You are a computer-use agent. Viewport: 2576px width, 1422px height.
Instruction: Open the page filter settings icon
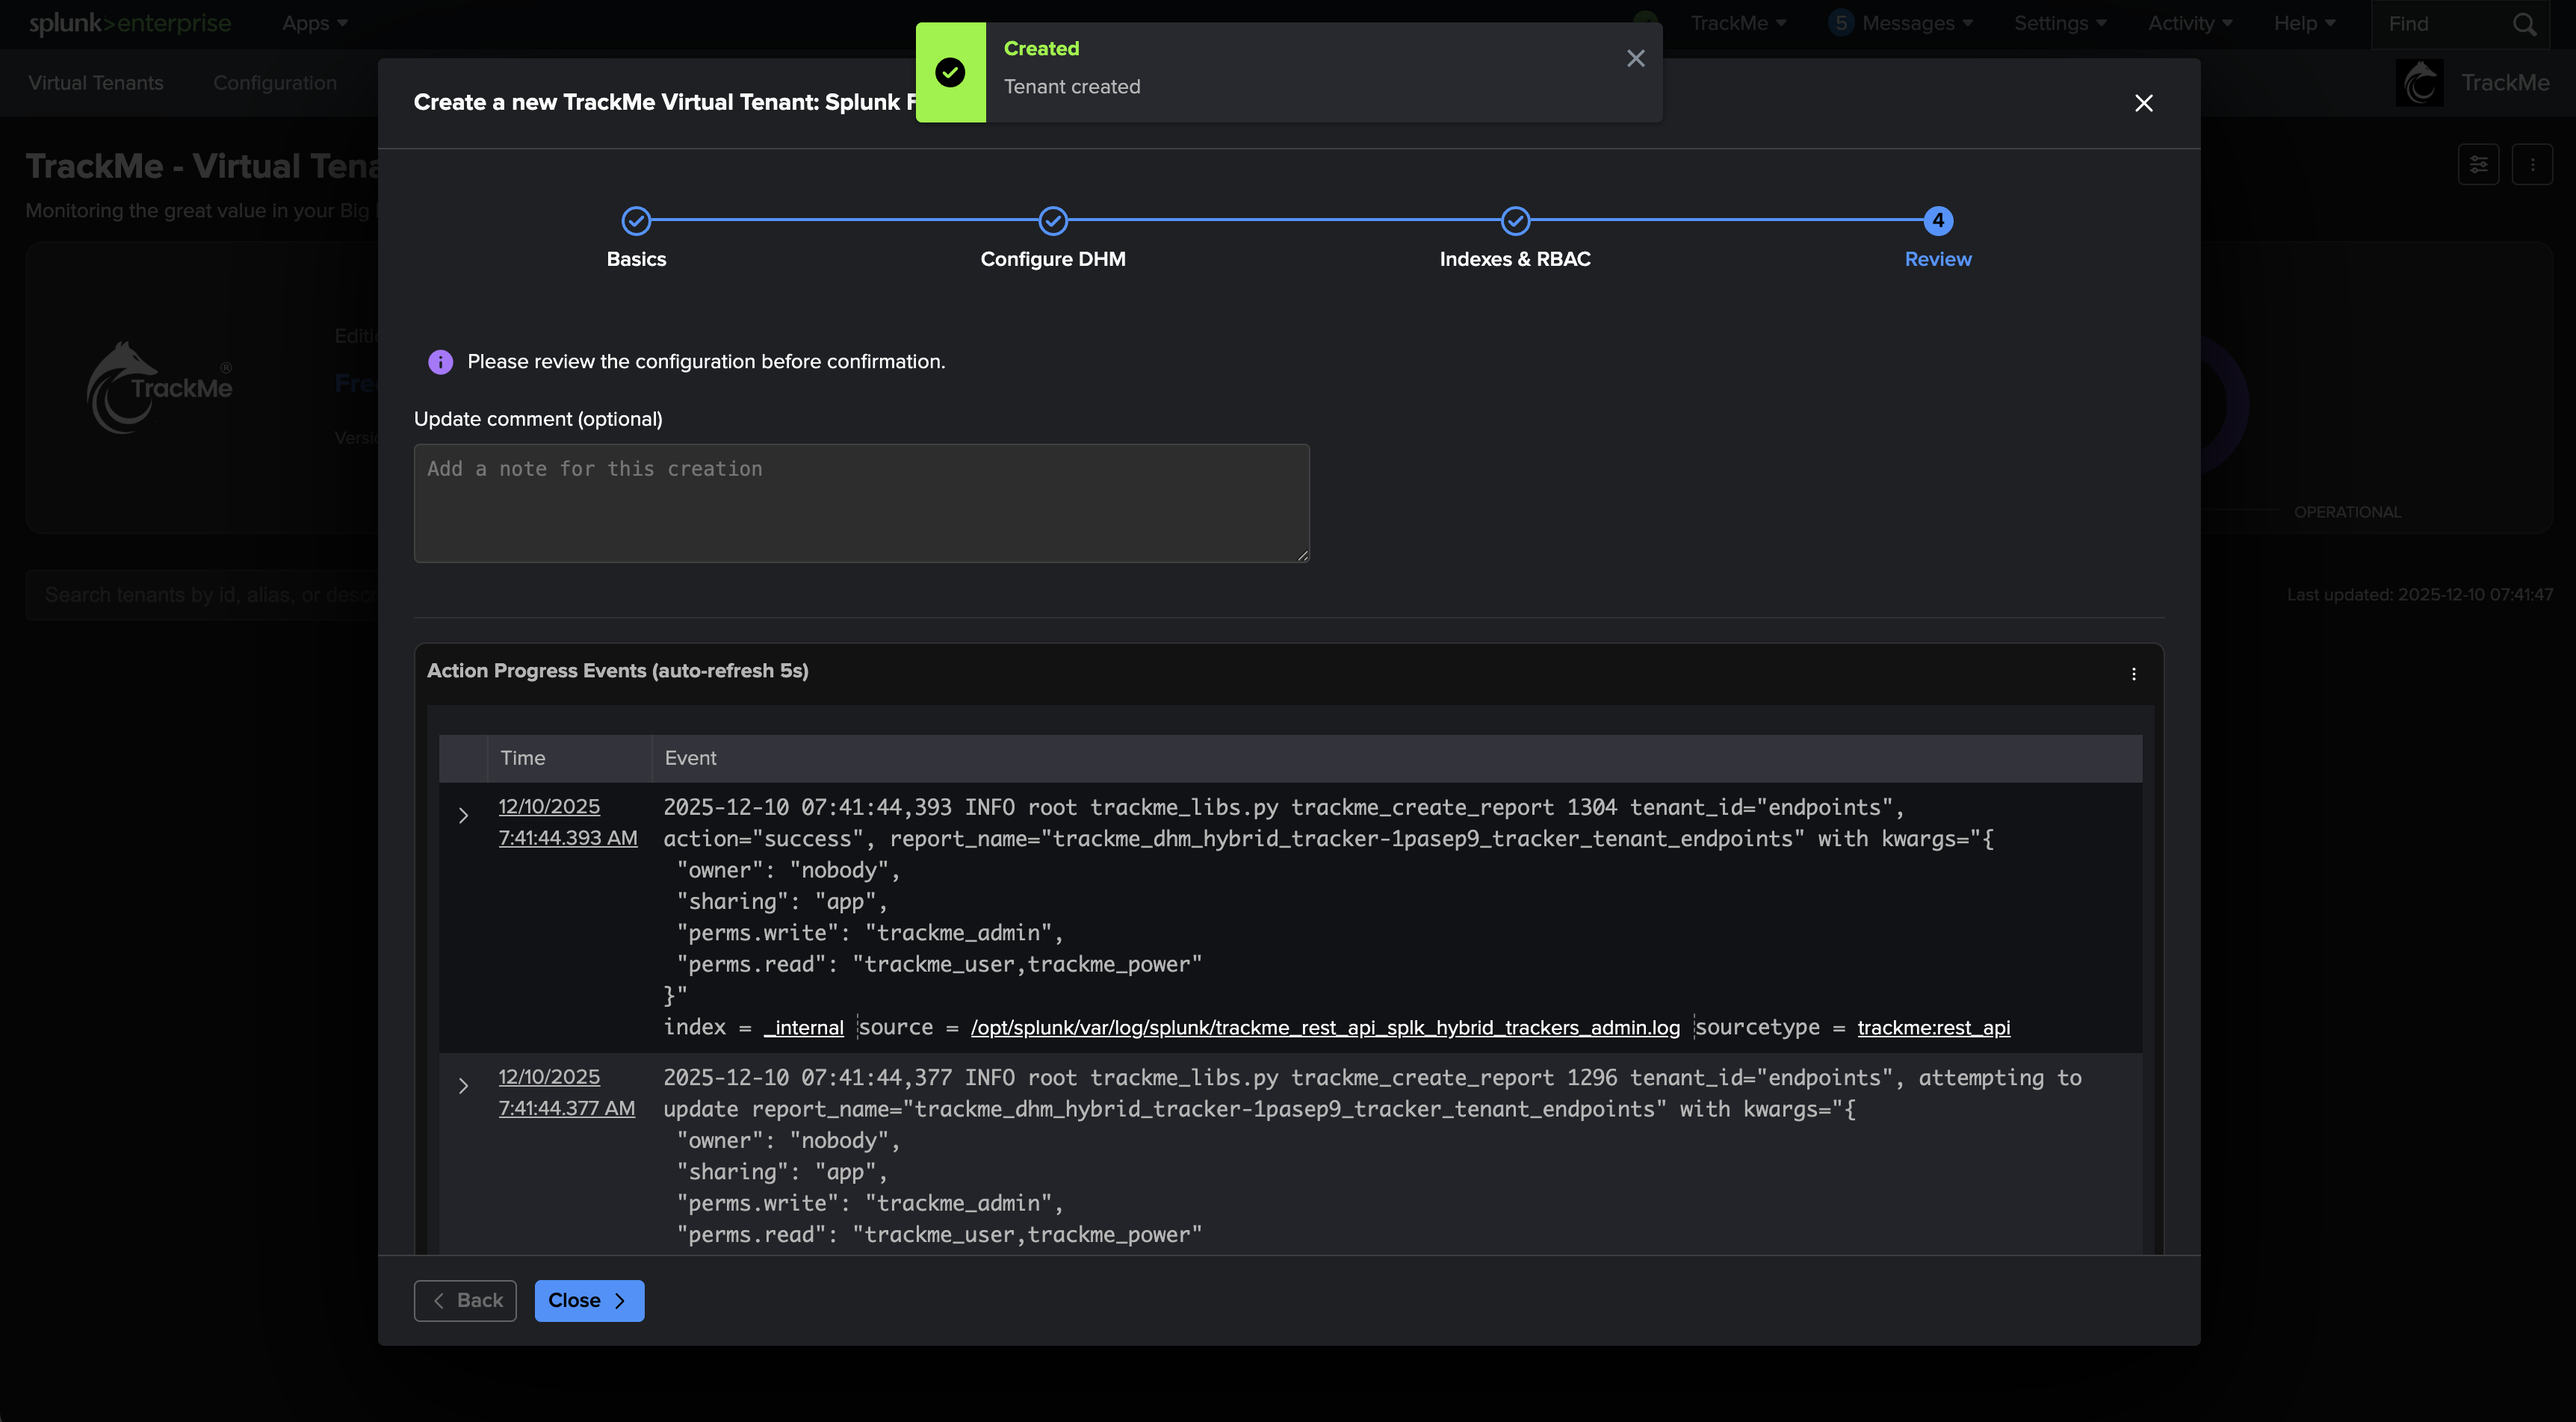[x=2478, y=165]
